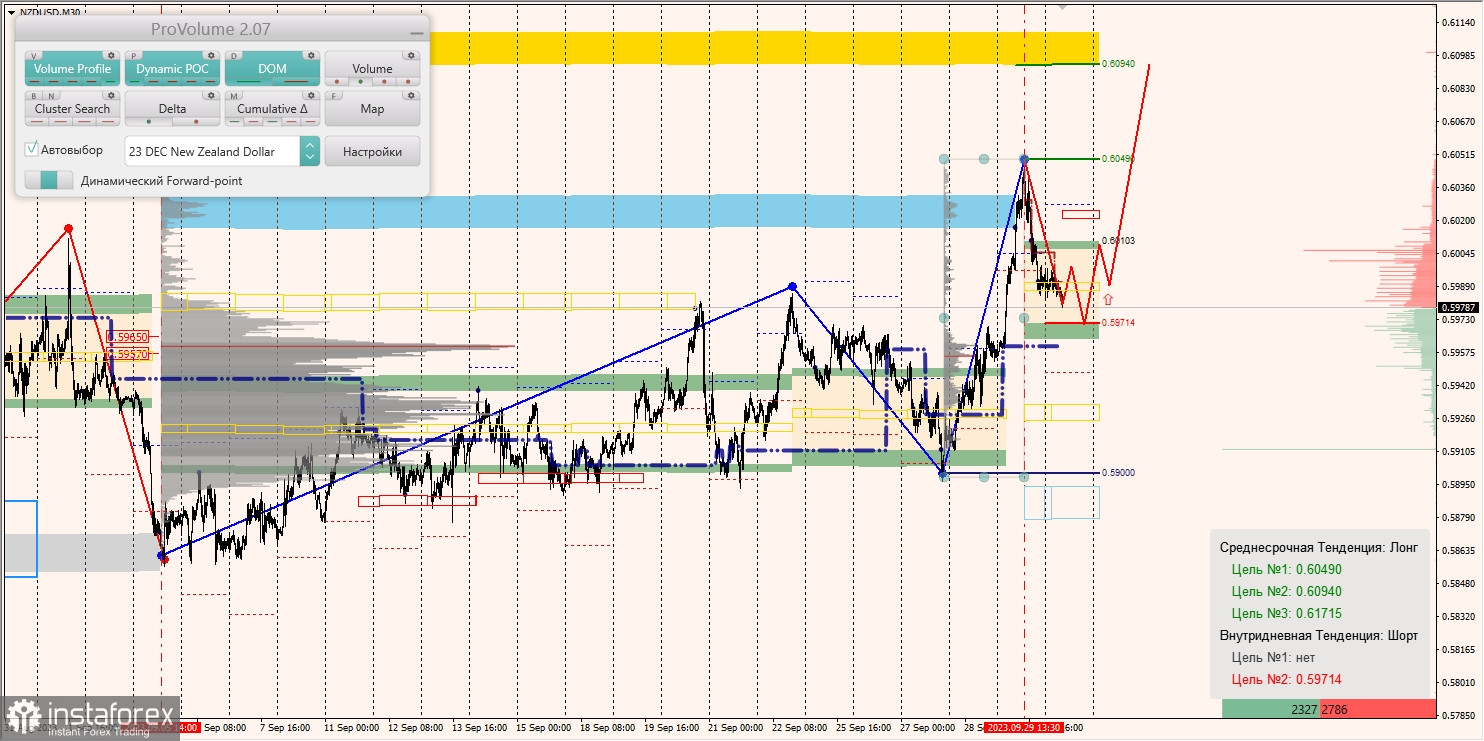1484x741 pixels.
Task: Open Volume Profile gear settings
Action: (111, 55)
